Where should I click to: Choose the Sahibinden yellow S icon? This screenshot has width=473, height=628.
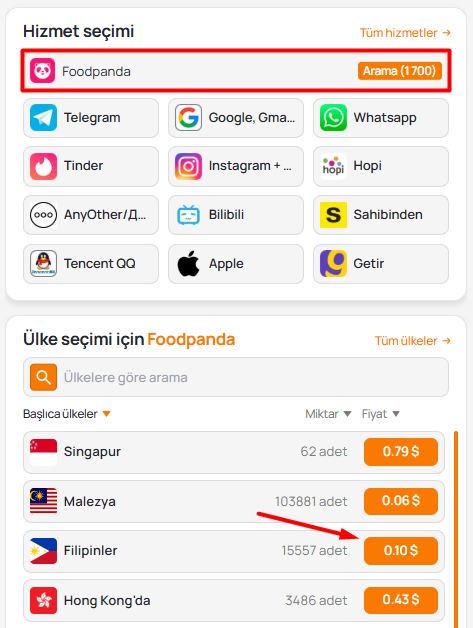333,215
